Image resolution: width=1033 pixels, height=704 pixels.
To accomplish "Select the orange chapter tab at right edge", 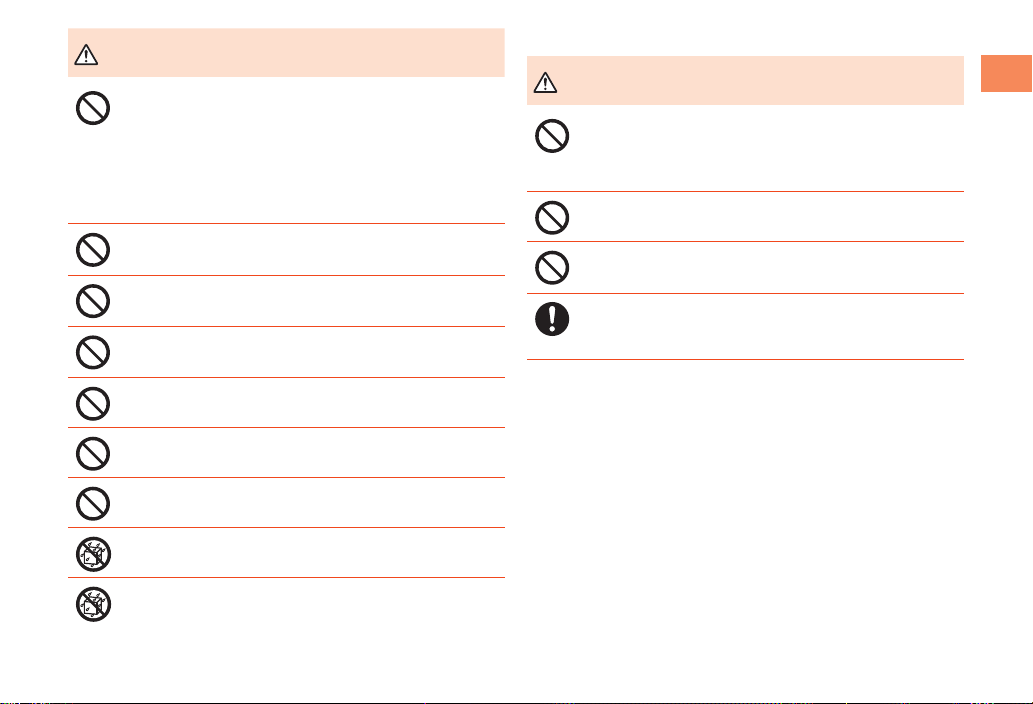I will coord(1006,74).
